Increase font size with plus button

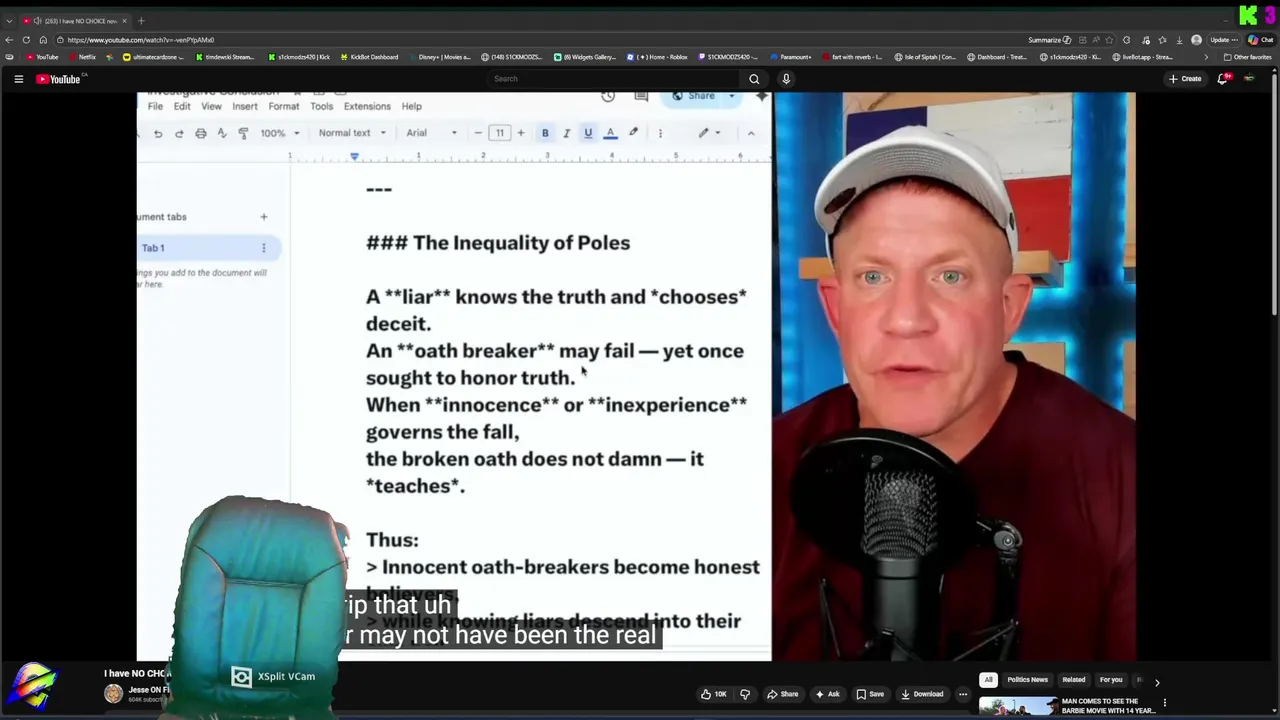coord(520,133)
